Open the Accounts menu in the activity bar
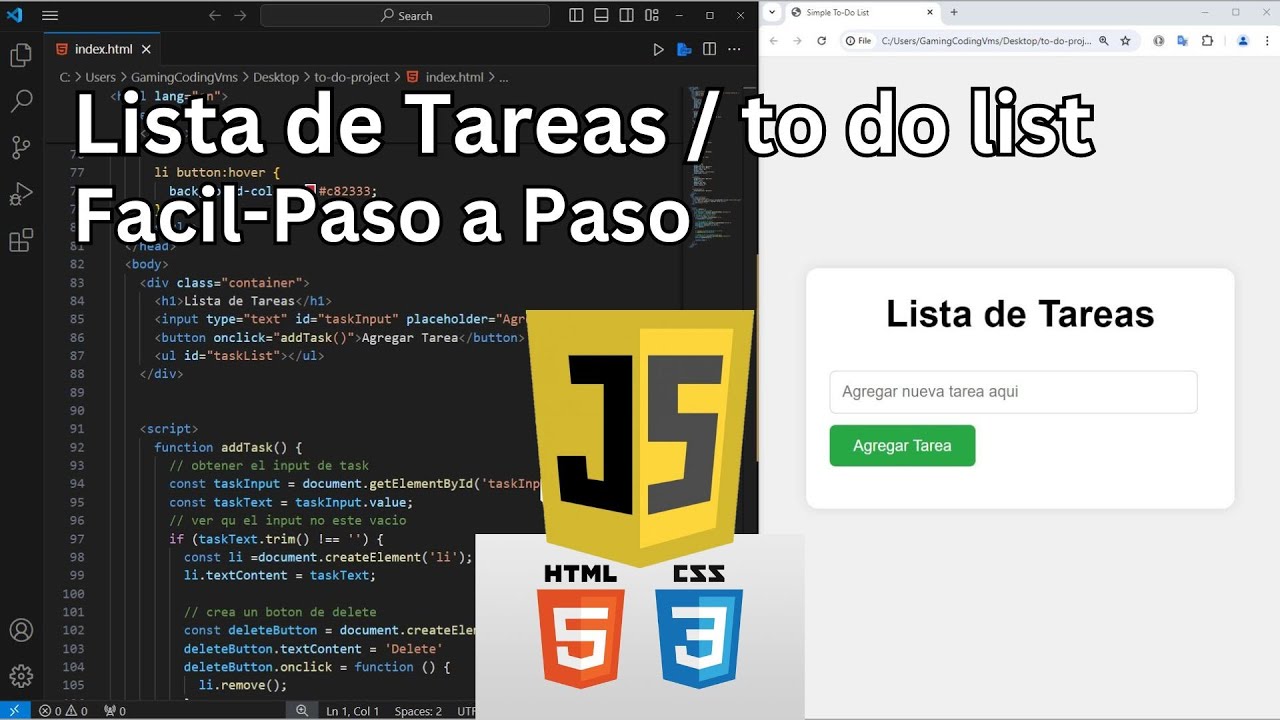Image resolution: width=1280 pixels, height=720 pixels. click(x=21, y=630)
